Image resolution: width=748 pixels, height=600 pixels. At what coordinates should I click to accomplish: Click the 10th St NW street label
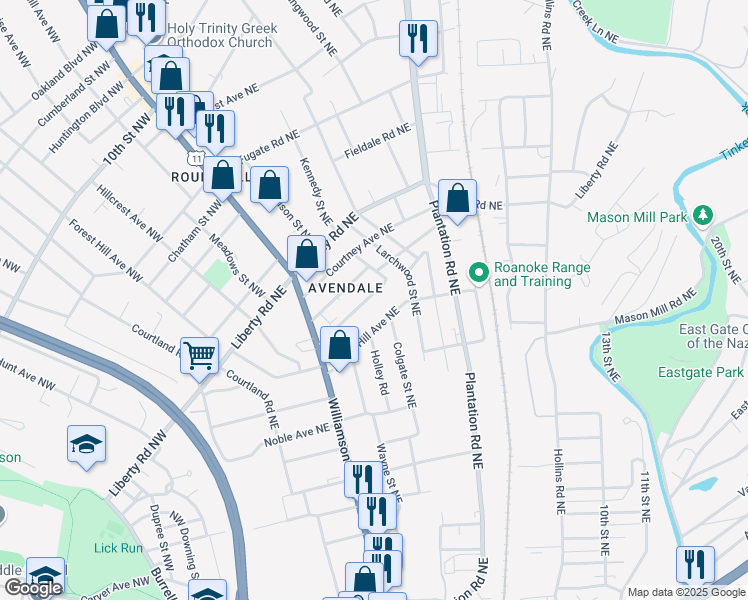(x=127, y=141)
